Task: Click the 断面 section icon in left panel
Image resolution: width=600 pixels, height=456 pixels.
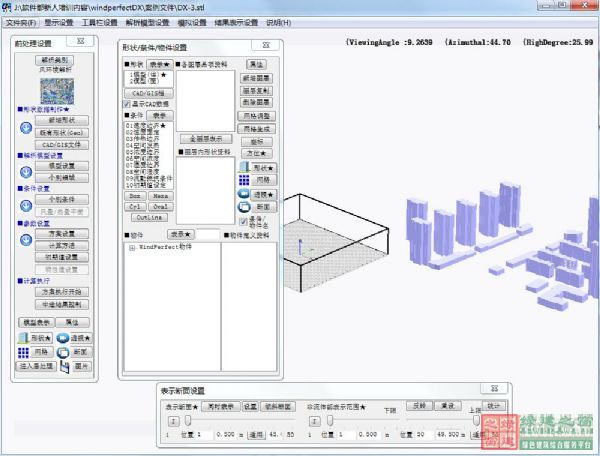Action: tap(63, 353)
